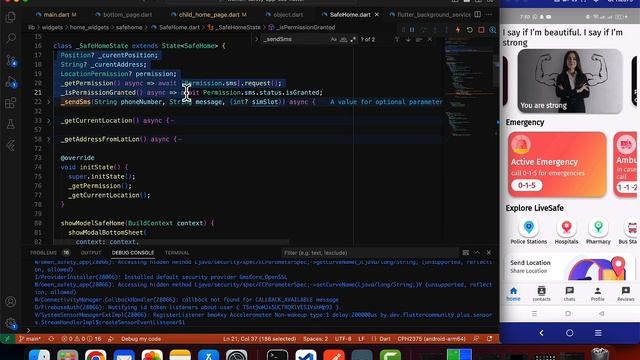Go to previous find match
640x360 pixels.
pos(397,40)
